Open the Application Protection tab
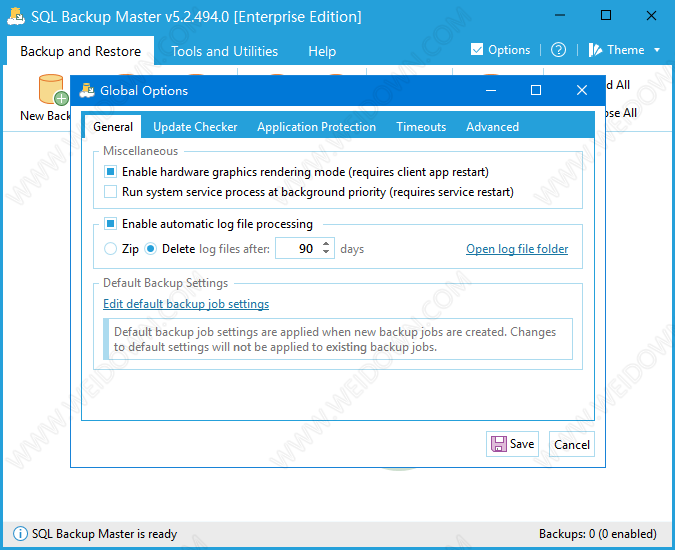Image resolution: width=675 pixels, height=550 pixels. click(x=316, y=127)
